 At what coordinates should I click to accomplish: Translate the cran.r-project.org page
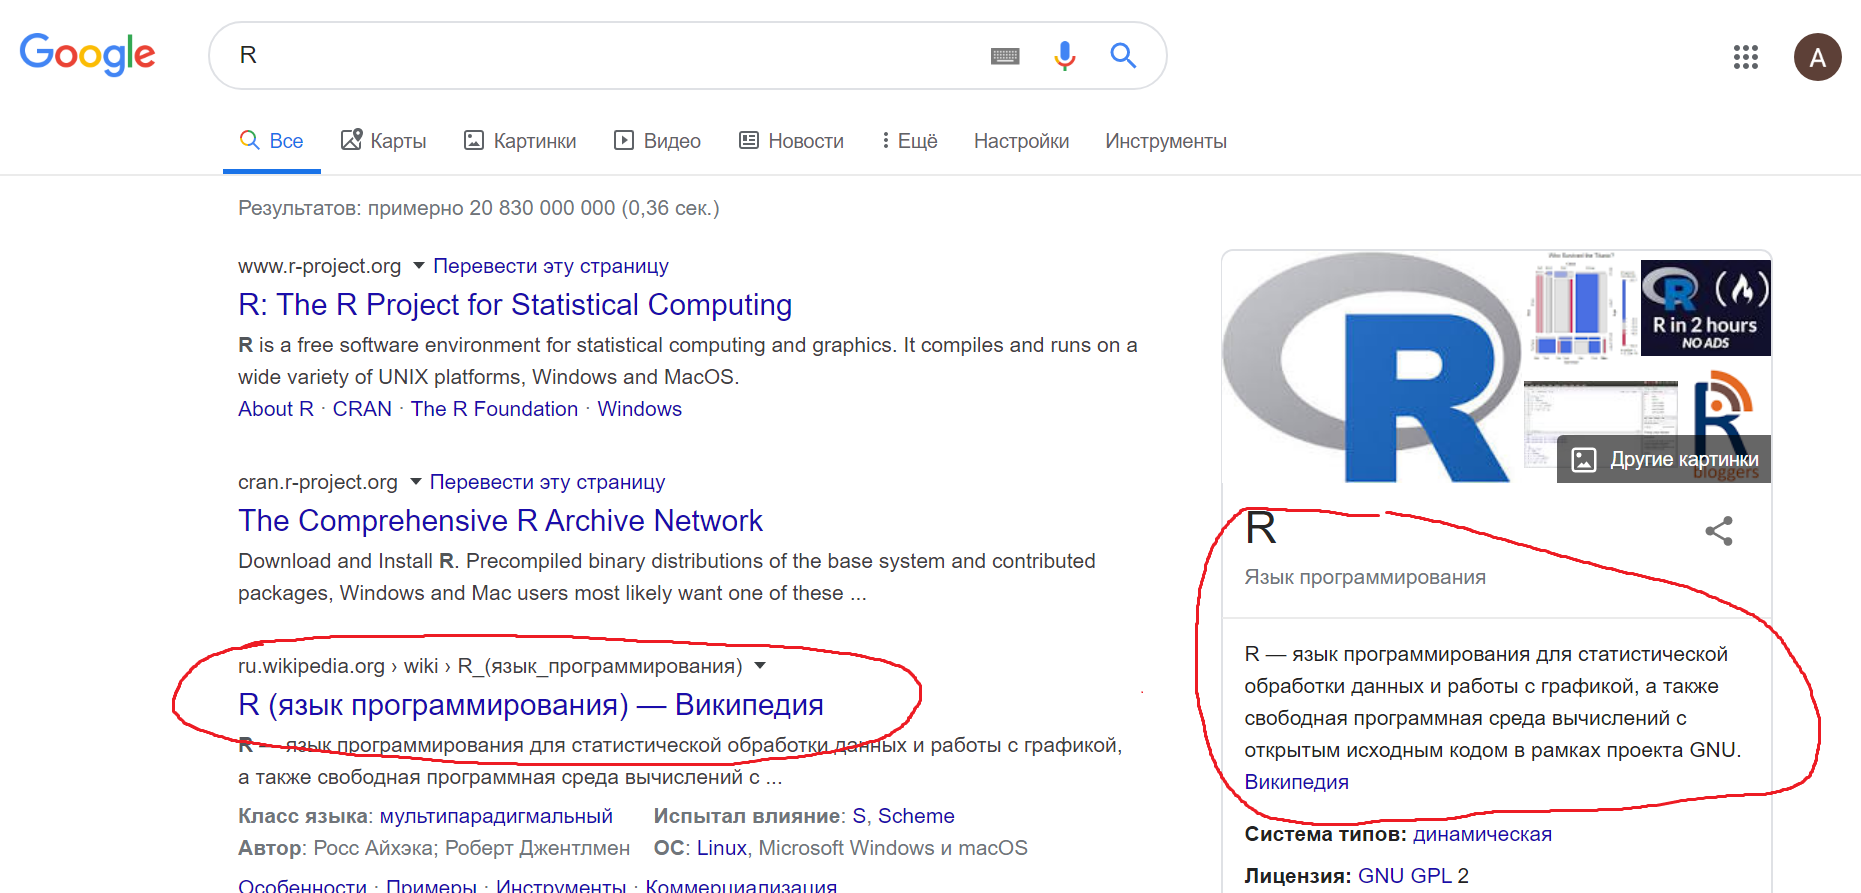click(547, 482)
